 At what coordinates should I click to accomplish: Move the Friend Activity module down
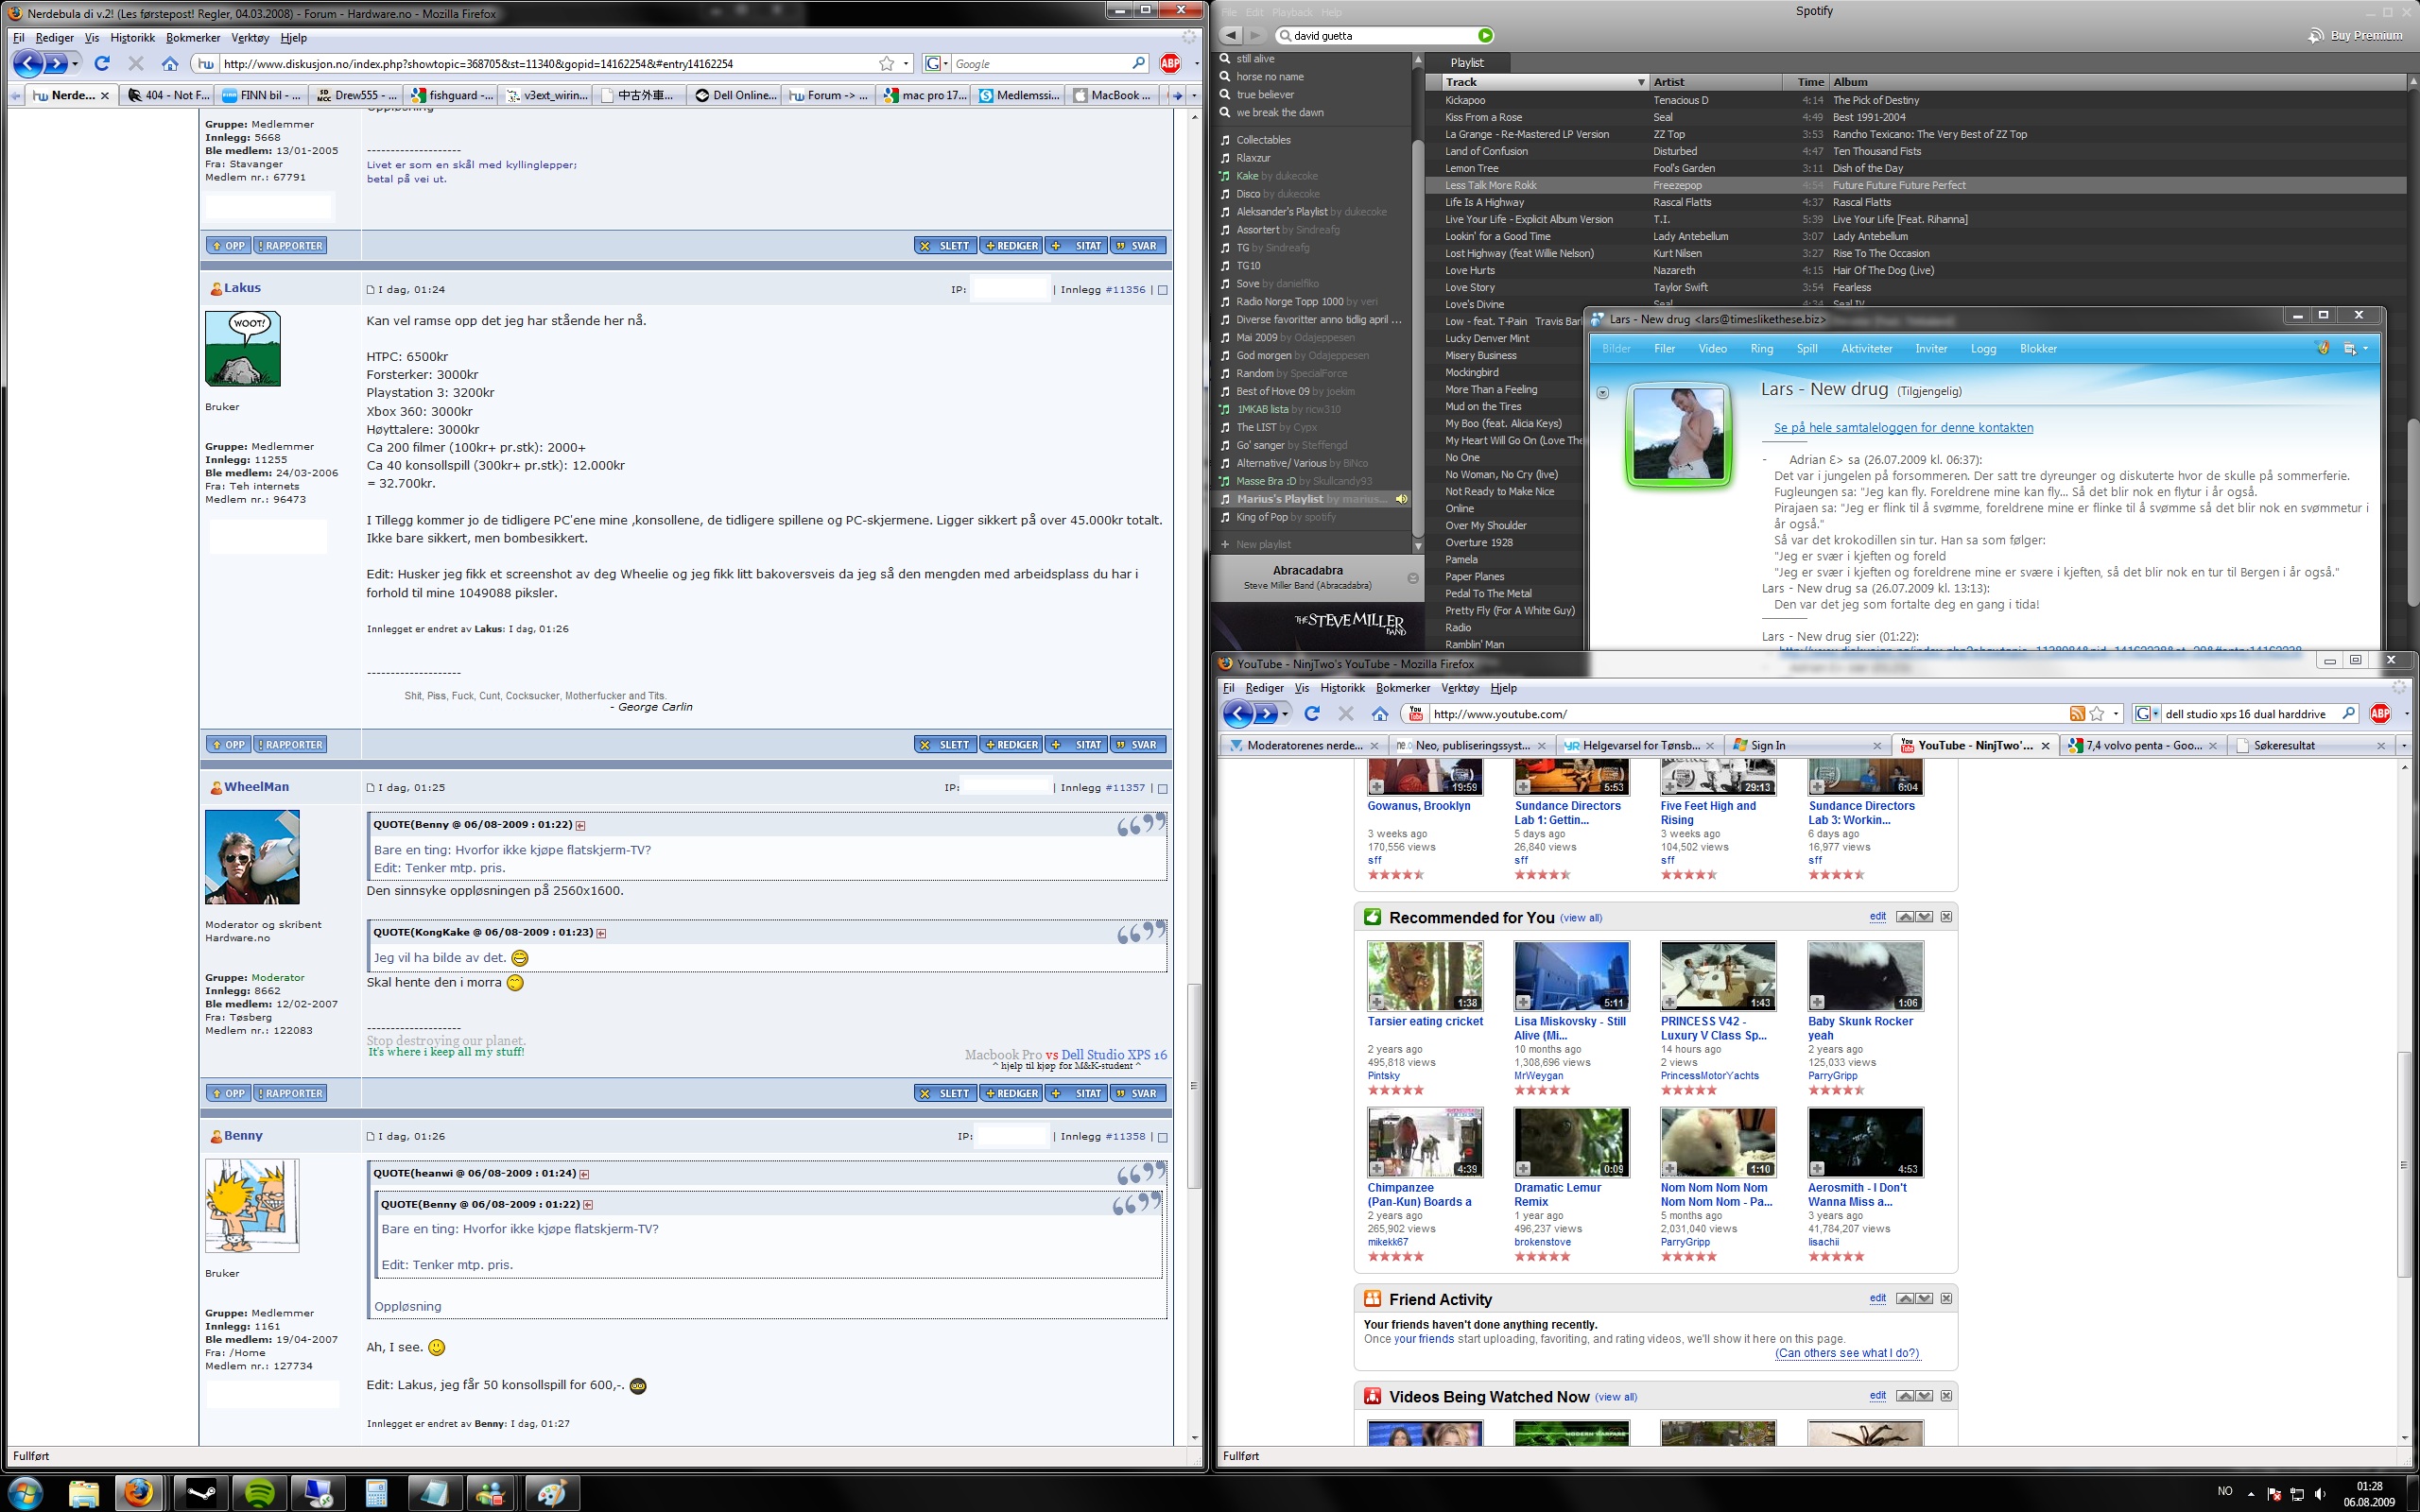(x=1924, y=1299)
